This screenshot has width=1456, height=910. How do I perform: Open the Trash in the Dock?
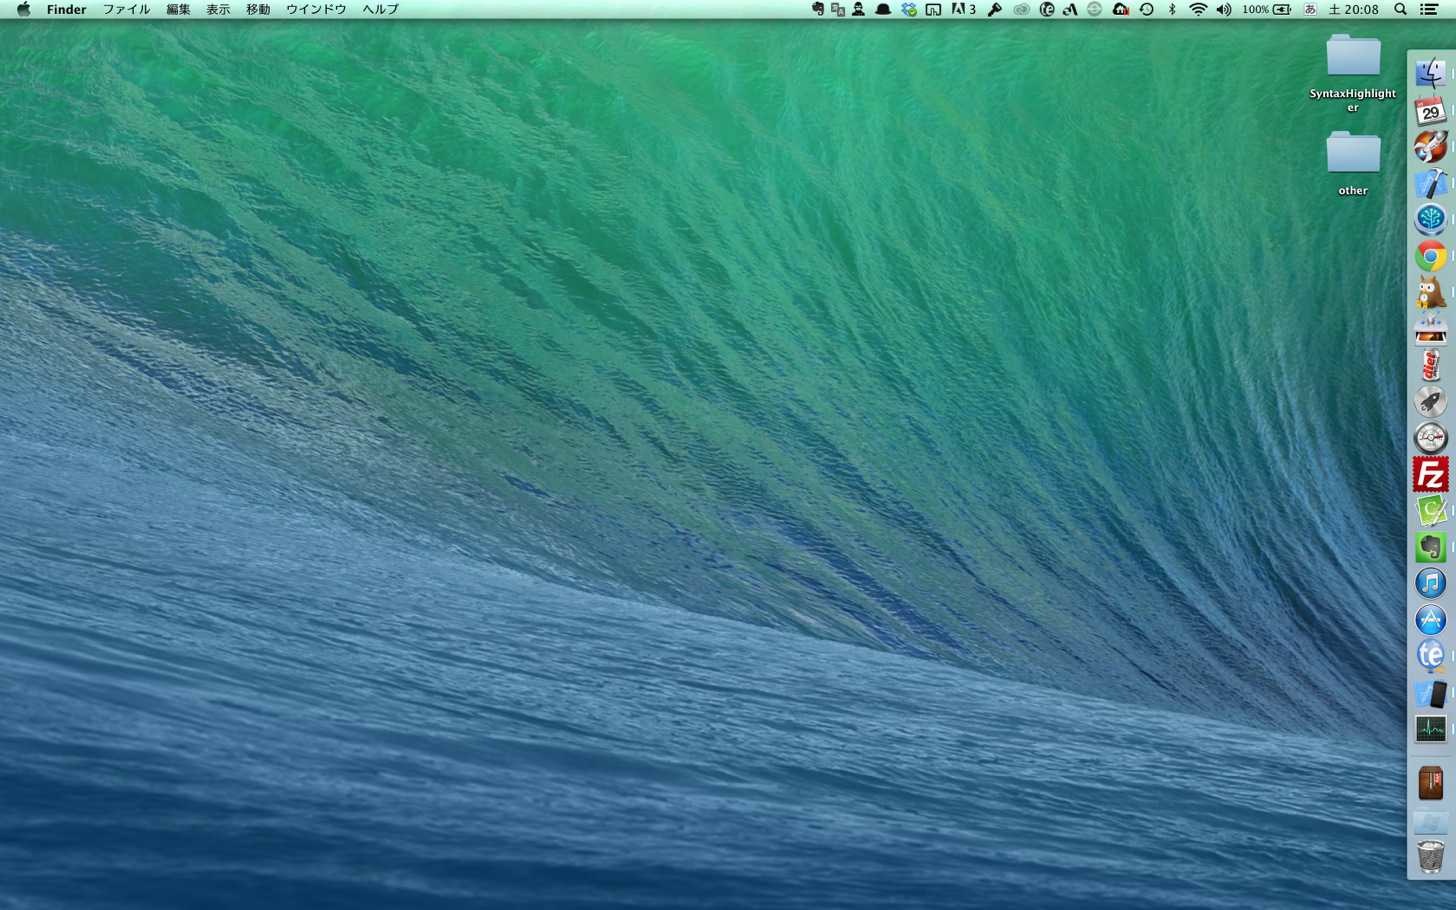coord(1430,857)
